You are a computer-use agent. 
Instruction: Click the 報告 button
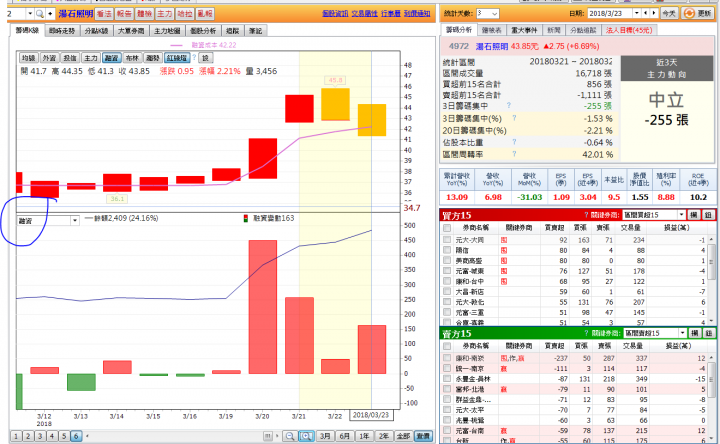point(124,14)
